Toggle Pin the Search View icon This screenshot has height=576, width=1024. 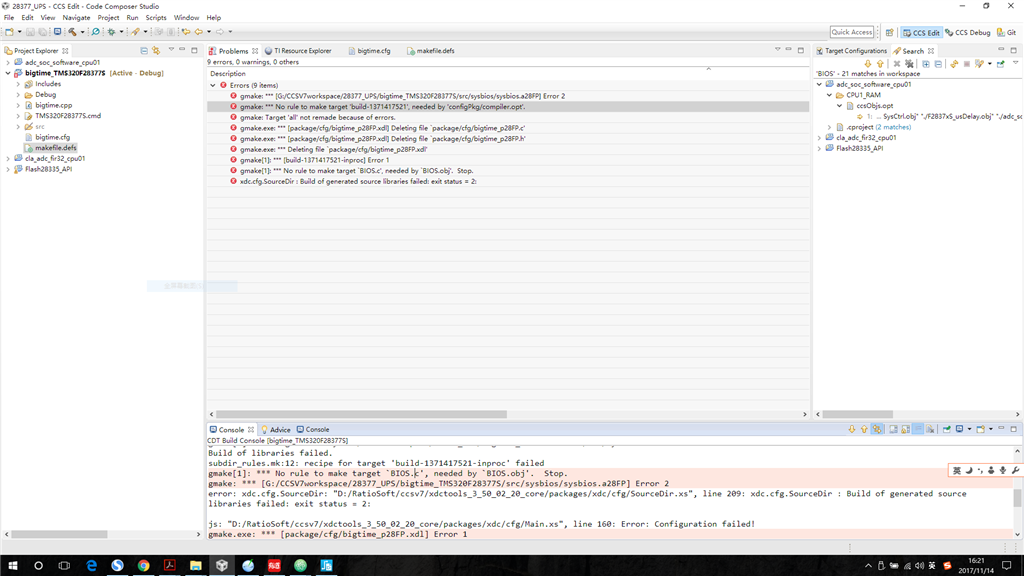coord(1001,64)
